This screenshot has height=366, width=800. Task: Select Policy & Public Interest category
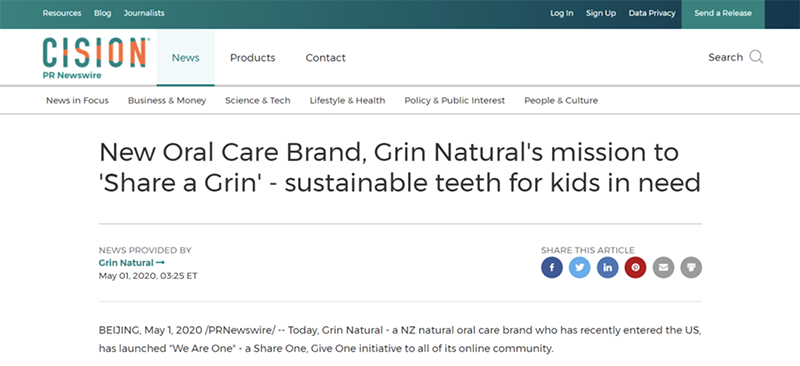[x=455, y=101]
